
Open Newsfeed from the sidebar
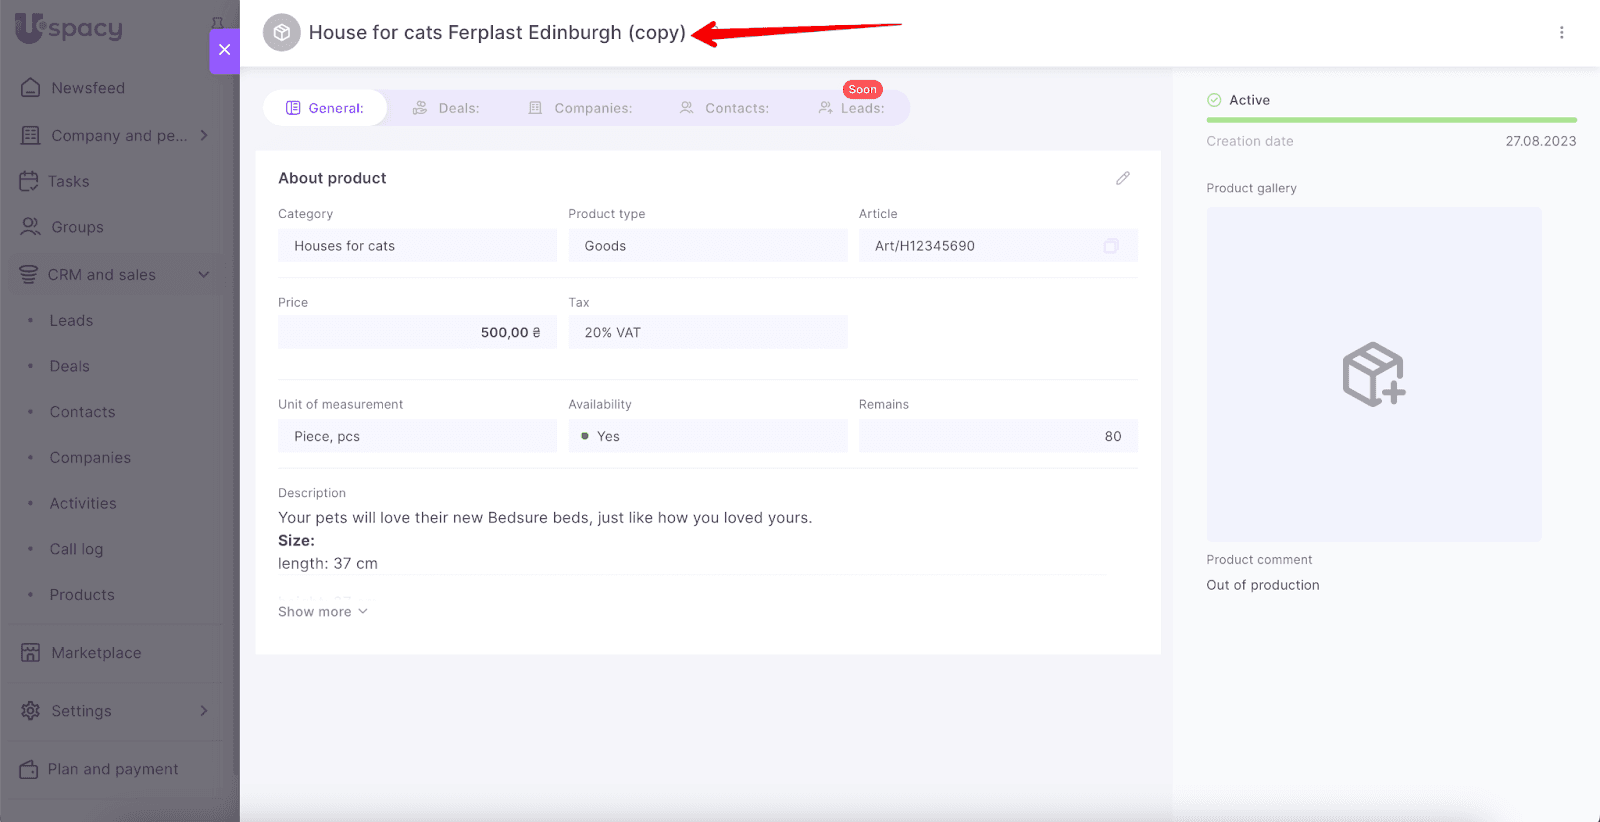(x=88, y=88)
